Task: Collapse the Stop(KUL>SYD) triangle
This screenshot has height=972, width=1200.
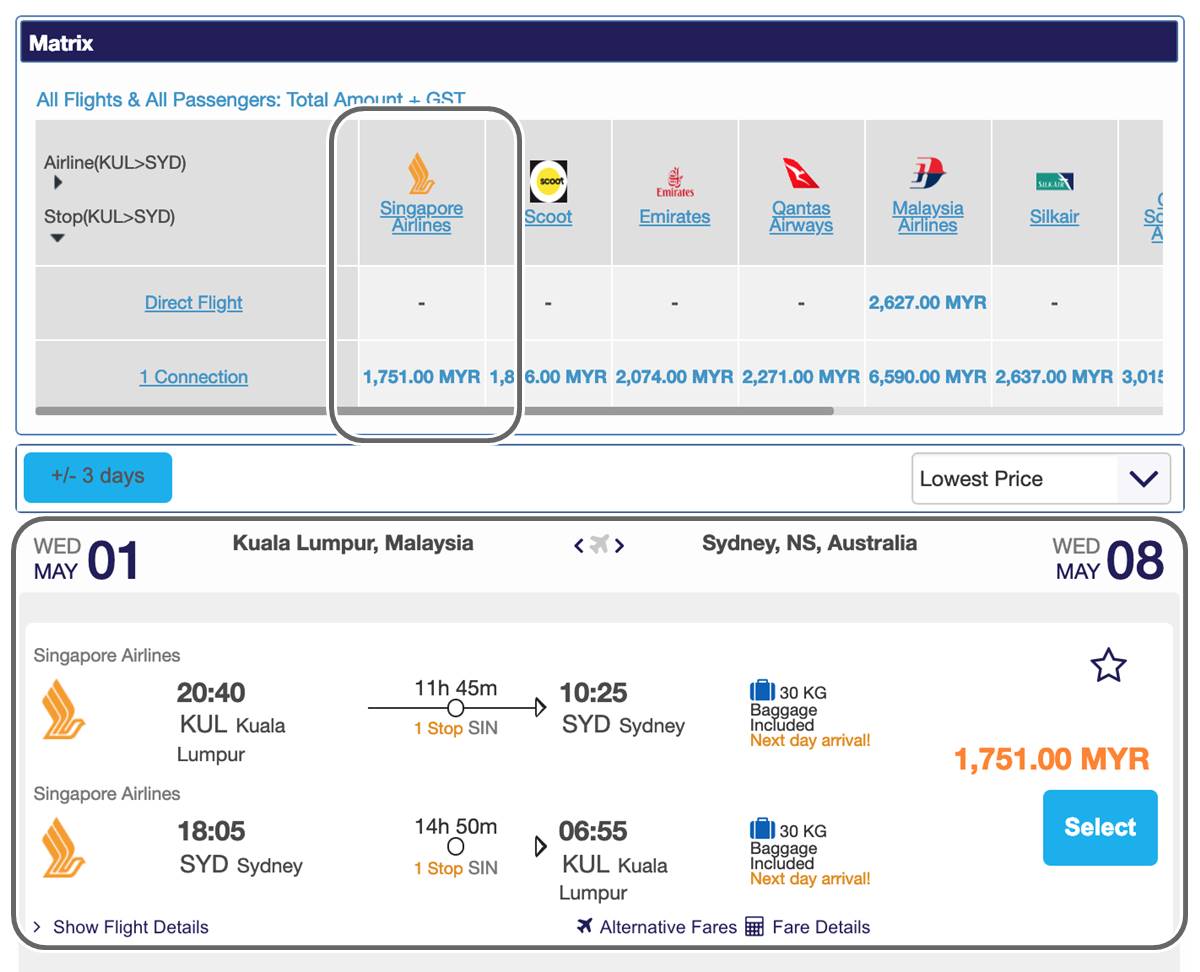Action: tap(58, 237)
